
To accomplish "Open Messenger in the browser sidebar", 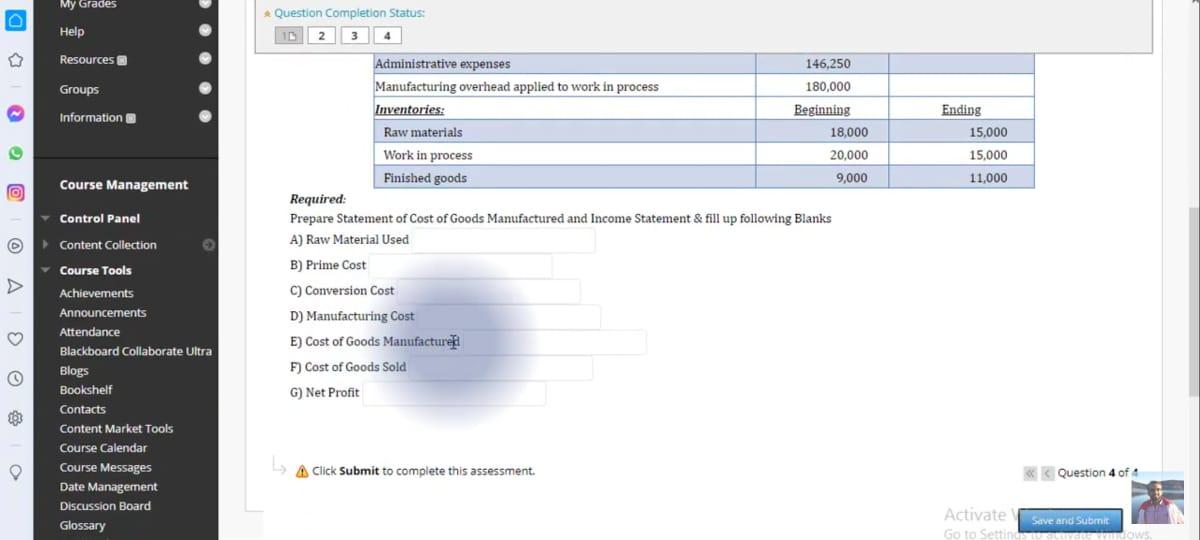I will tap(15, 116).
